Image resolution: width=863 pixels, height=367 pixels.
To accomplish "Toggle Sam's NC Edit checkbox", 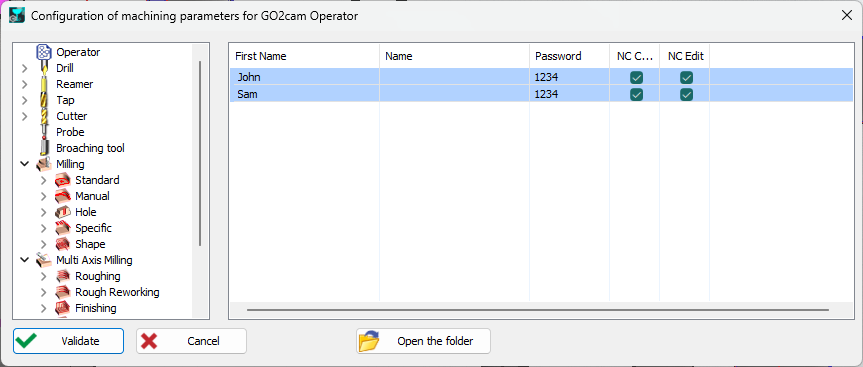I will (x=686, y=95).
